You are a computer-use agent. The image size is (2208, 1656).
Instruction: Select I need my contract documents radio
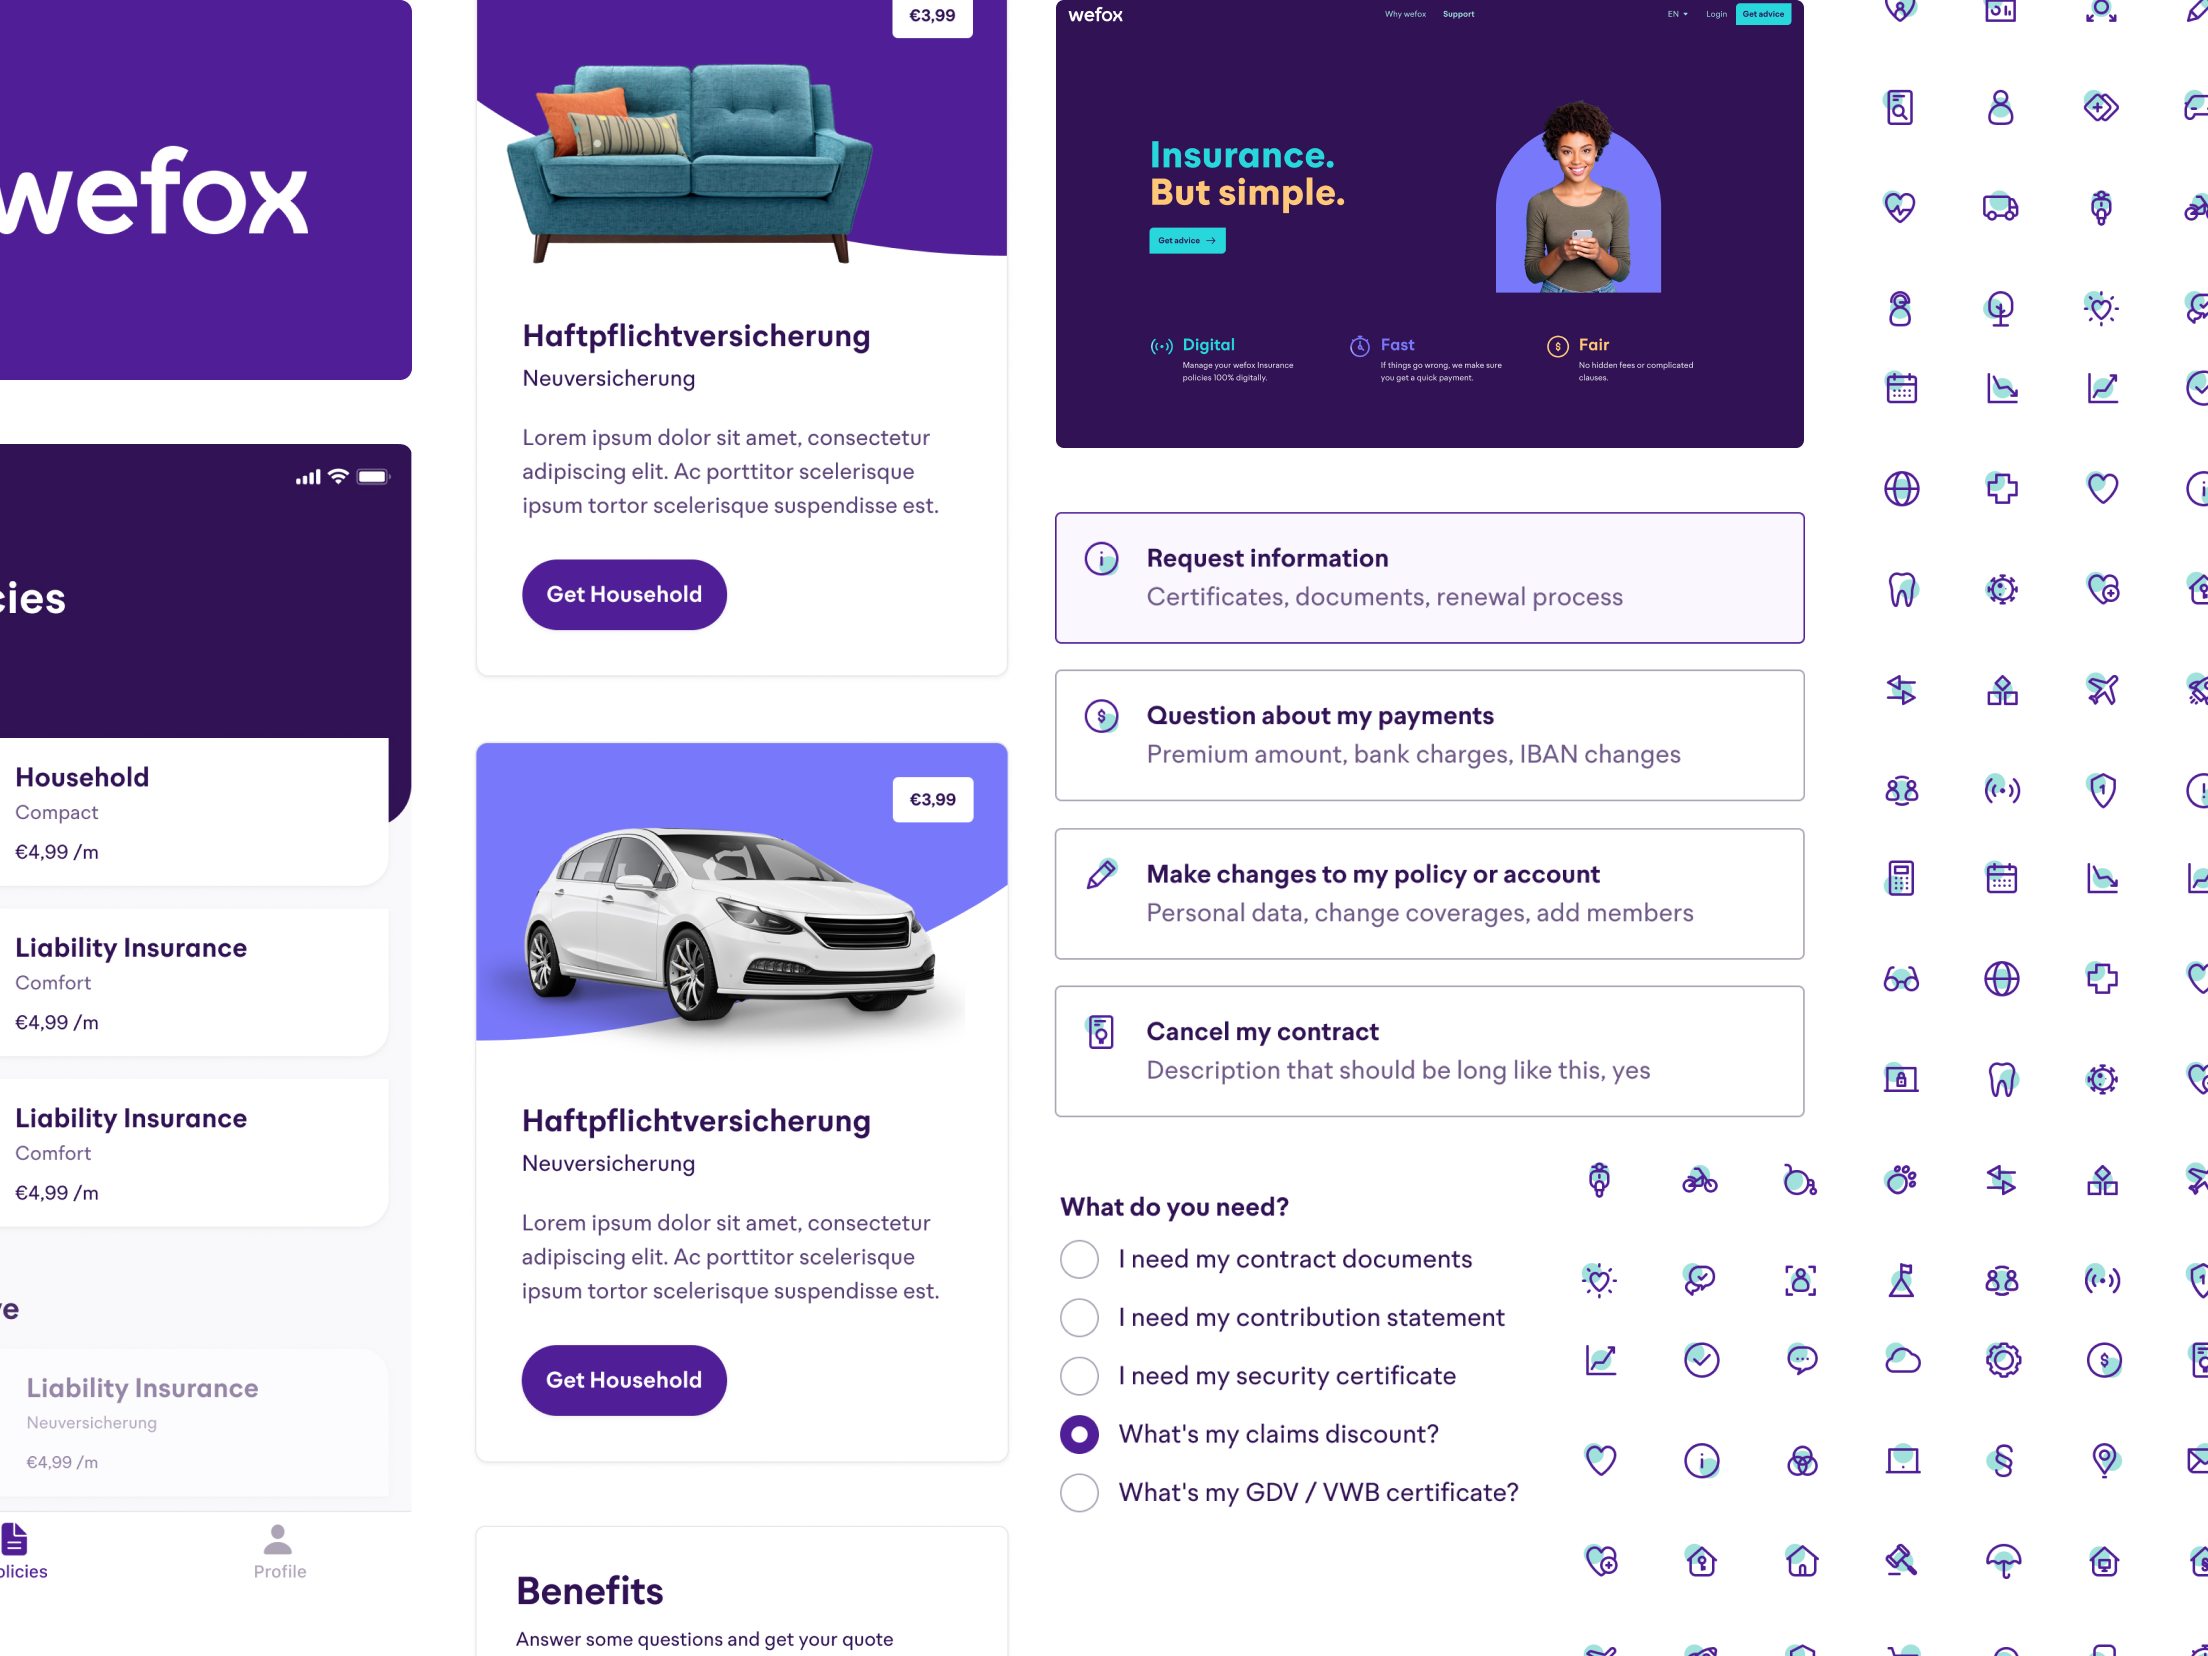1078,1256
